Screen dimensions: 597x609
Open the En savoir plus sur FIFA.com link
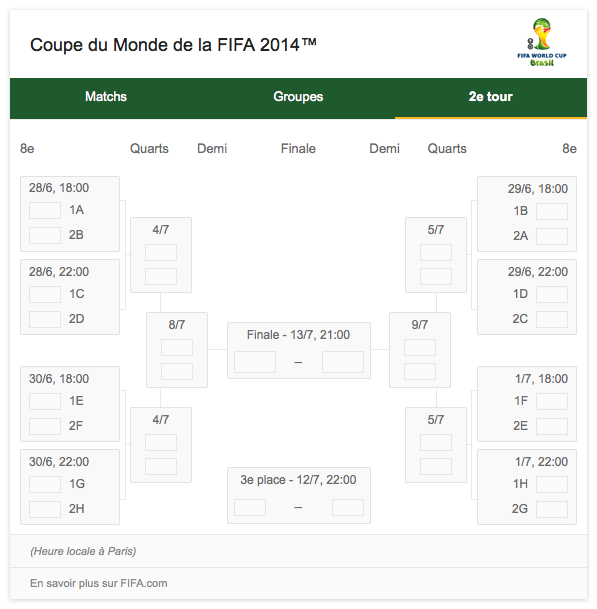pyautogui.click(x=99, y=583)
